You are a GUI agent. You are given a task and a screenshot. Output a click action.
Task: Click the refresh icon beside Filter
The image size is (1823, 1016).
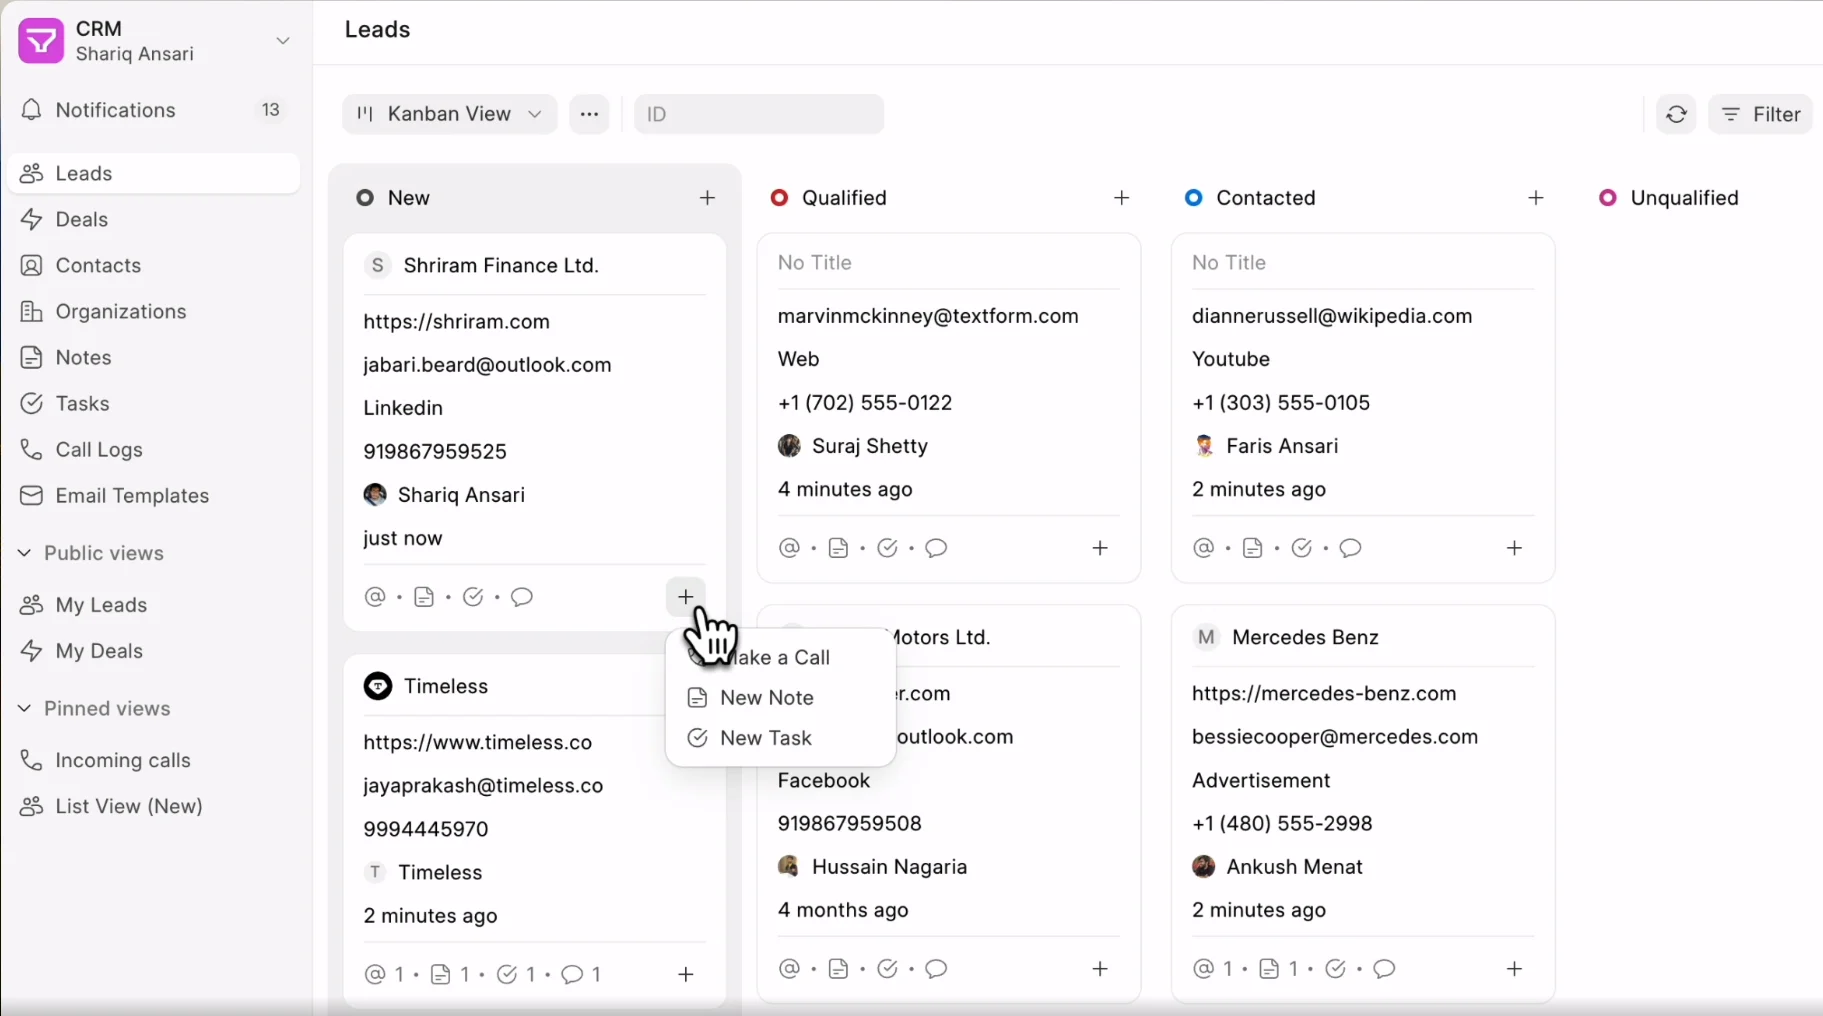(x=1676, y=115)
